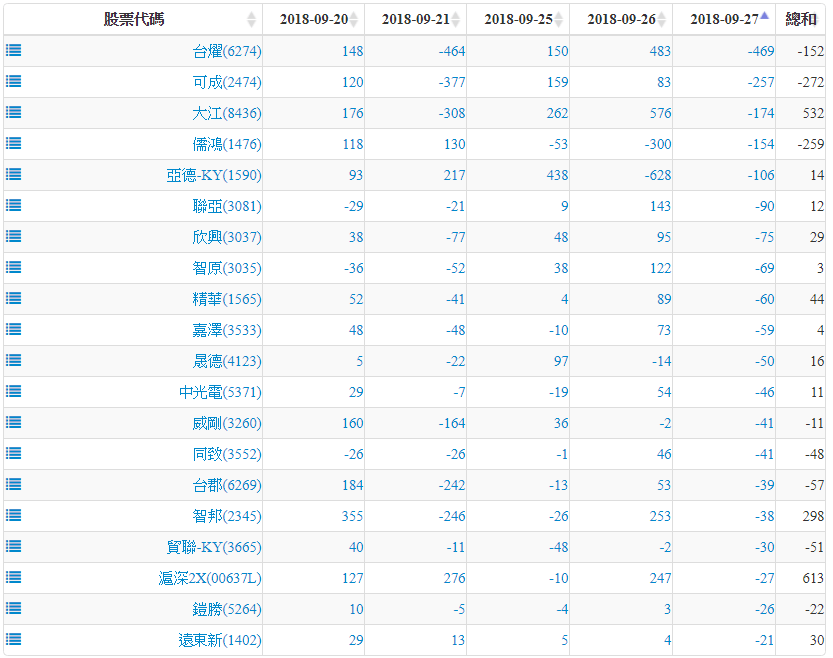Screen dimensions: 833x658
Task: Open the list icon for 遠東新(1402) row
Action: point(14,640)
